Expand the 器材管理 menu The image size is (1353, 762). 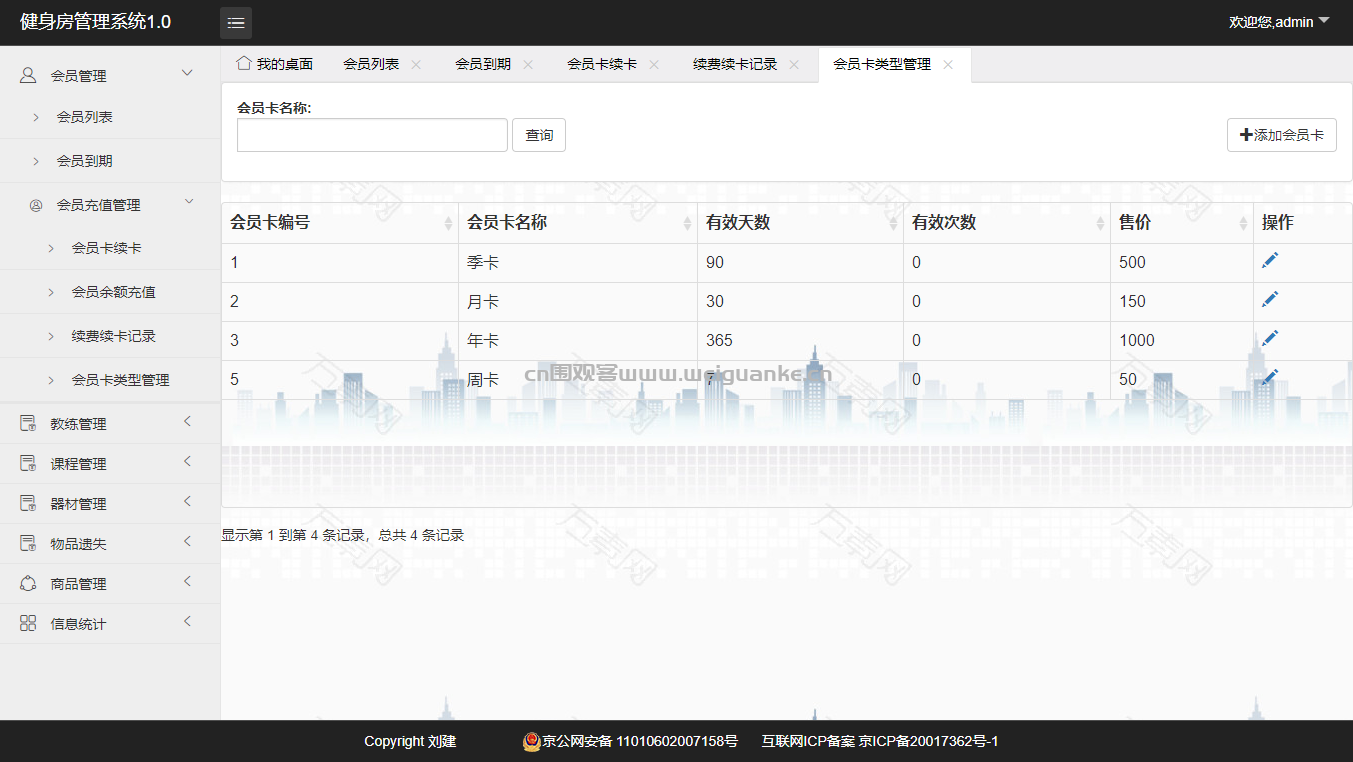coord(187,502)
